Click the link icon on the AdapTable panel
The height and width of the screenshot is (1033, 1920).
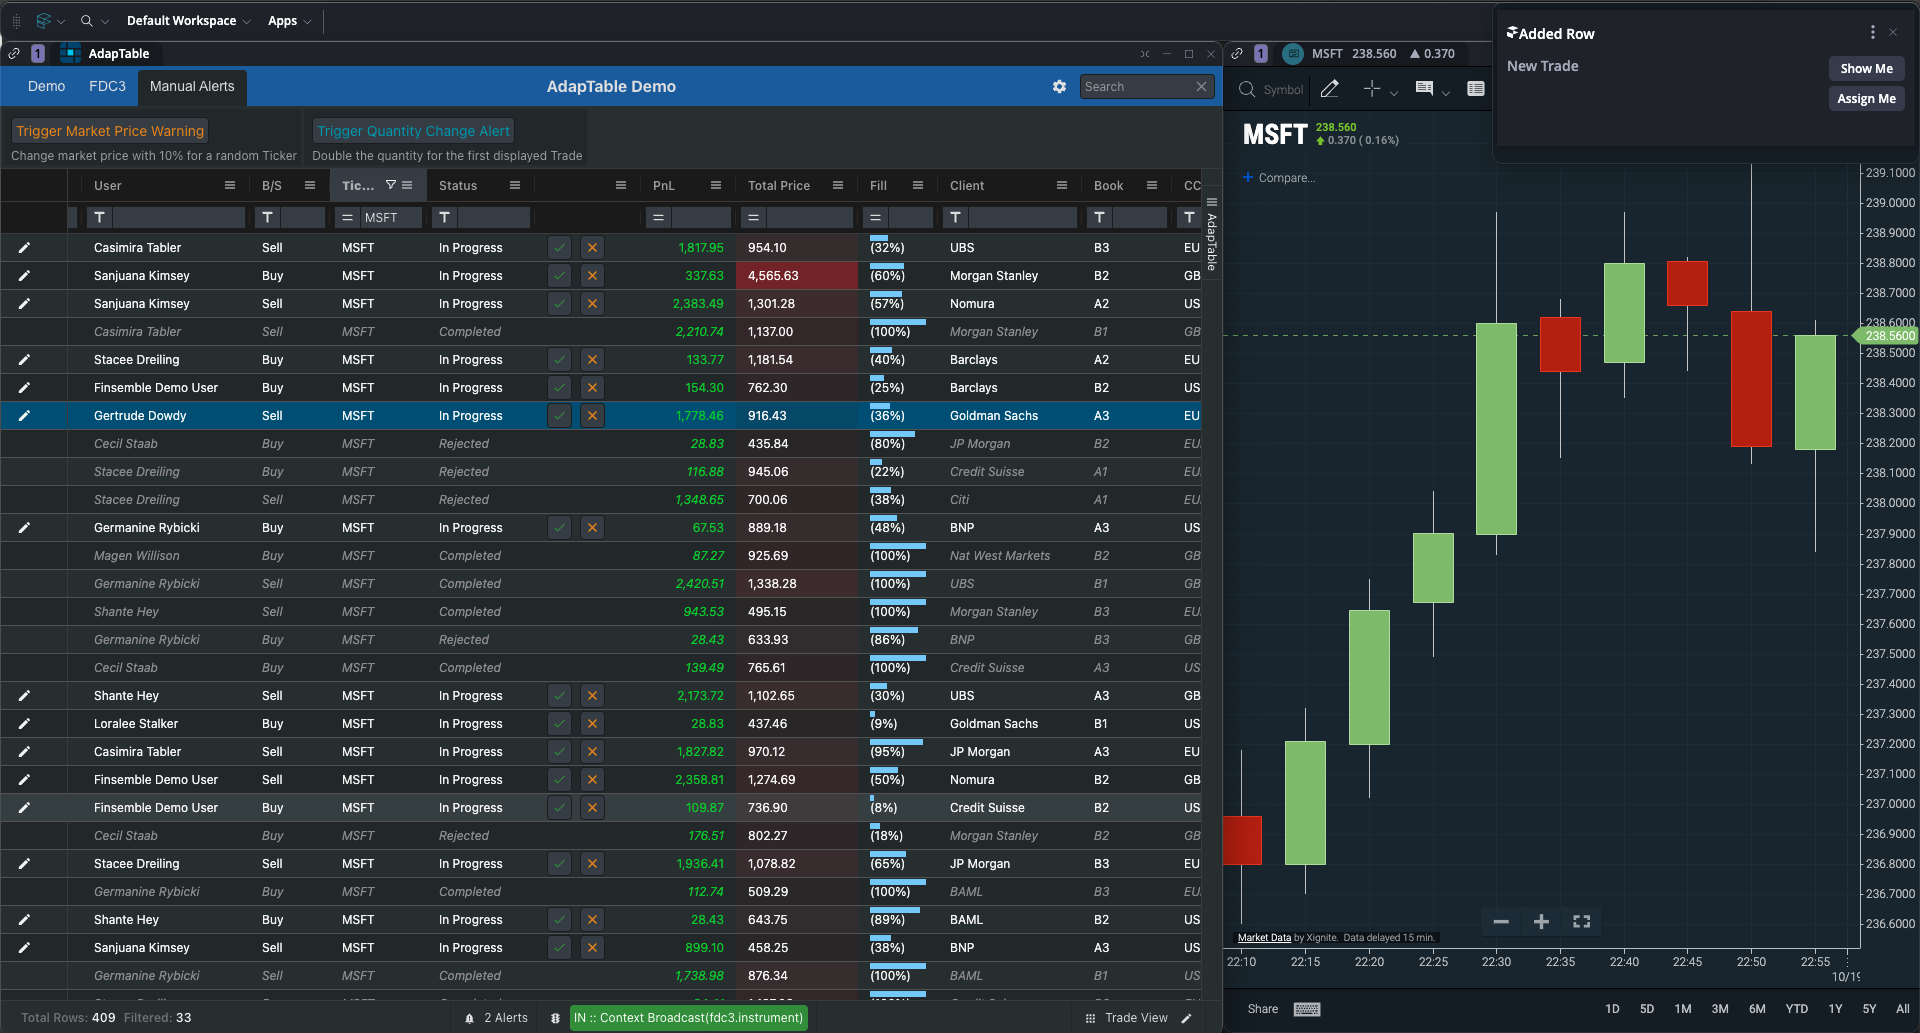[14, 53]
